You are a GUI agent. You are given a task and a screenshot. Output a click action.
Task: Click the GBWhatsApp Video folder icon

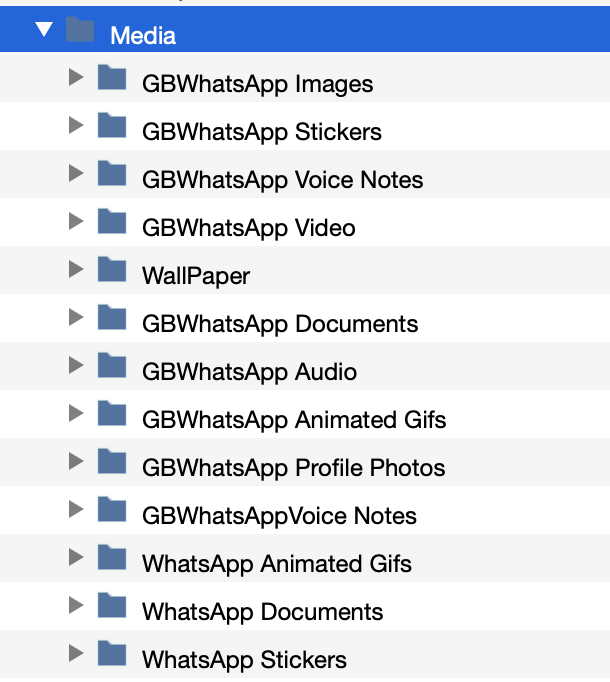112,221
